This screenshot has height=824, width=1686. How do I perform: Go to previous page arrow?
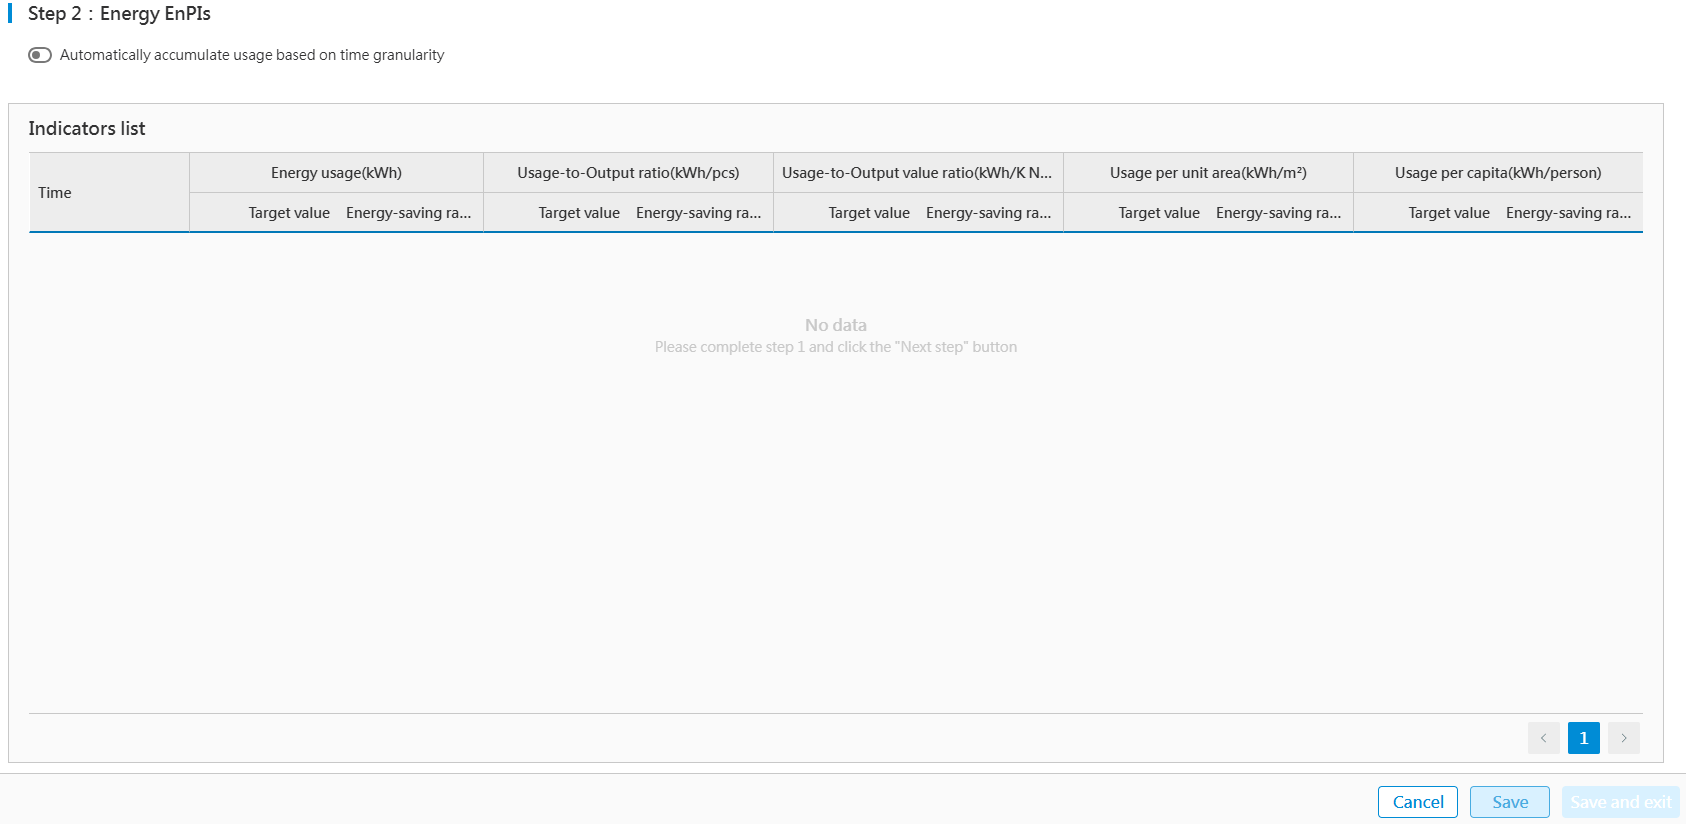point(1543,738)
